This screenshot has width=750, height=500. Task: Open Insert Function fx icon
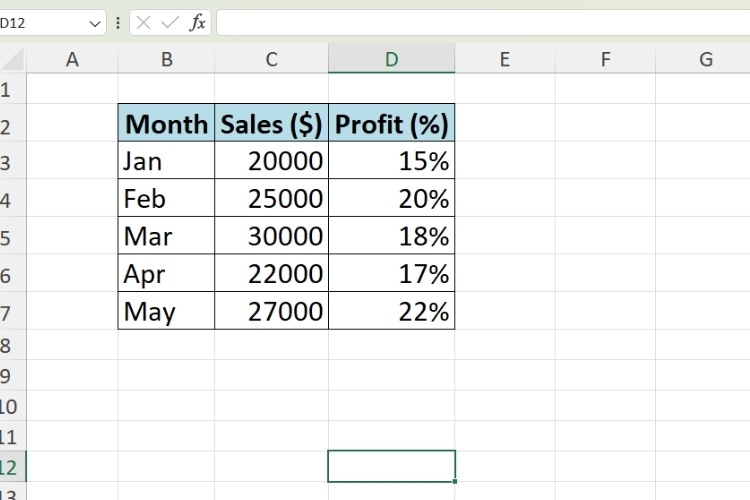[x=198, y=22]
